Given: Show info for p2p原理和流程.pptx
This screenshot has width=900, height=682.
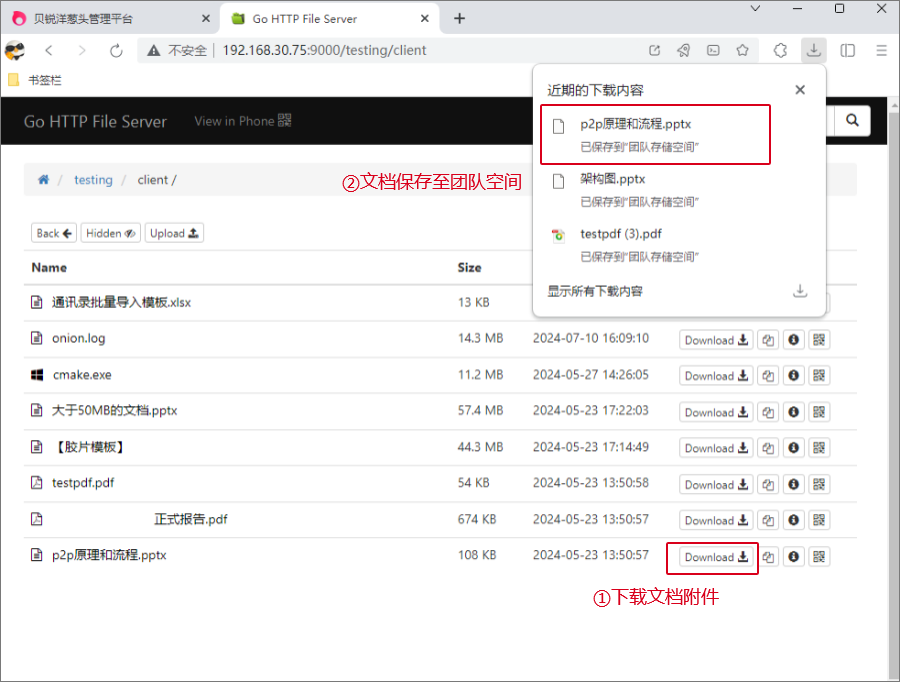Looking at the screenshot, I should click(793, 557).
